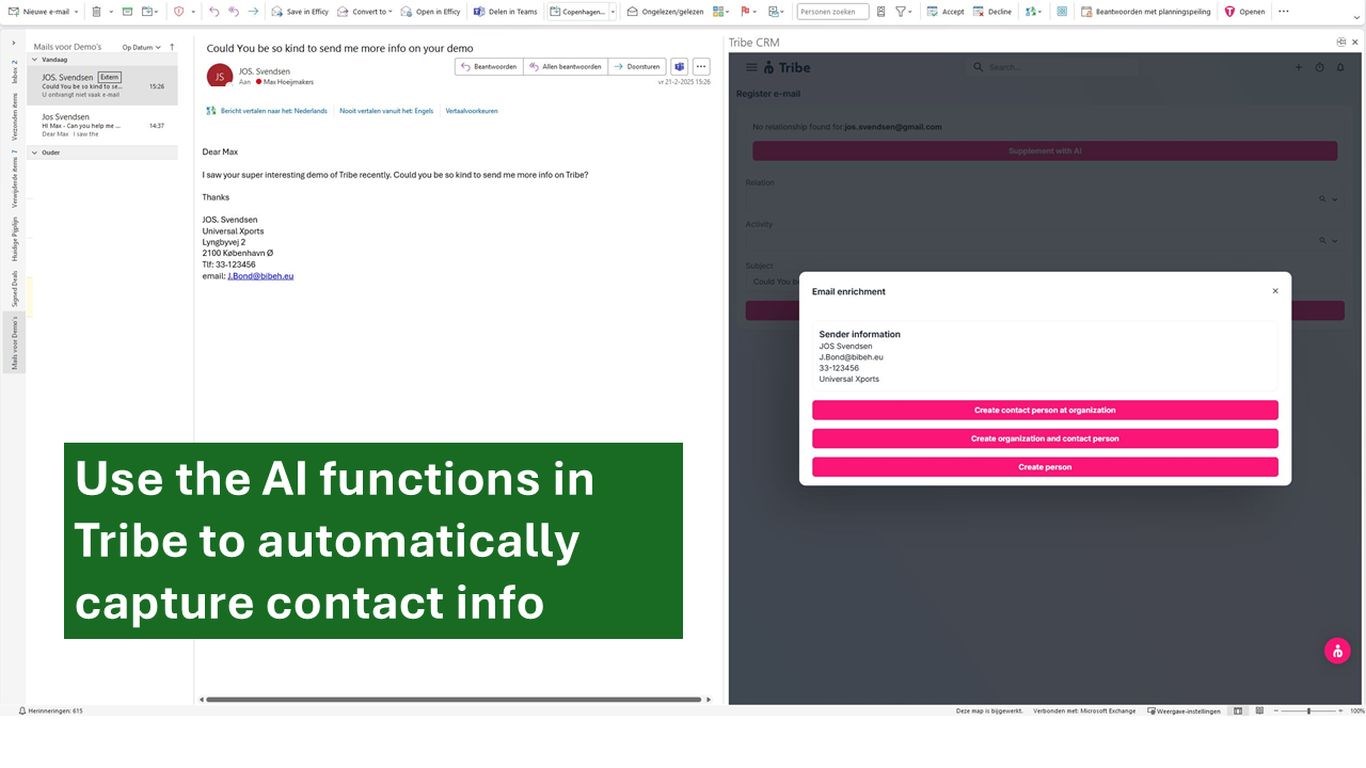This screenshot has width=1366, height=768.
Task: Click Delen in Teams
Action: [x=506, y=12]
